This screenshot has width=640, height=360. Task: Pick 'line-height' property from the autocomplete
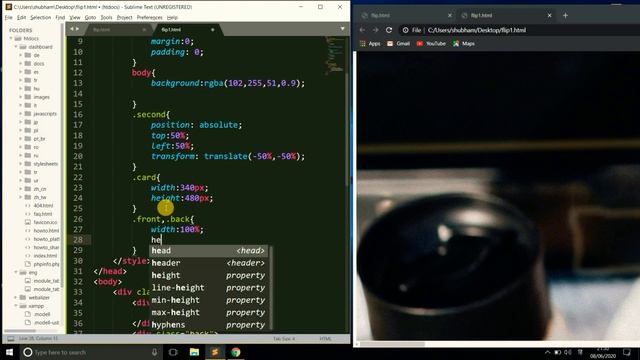pos(208,288)
